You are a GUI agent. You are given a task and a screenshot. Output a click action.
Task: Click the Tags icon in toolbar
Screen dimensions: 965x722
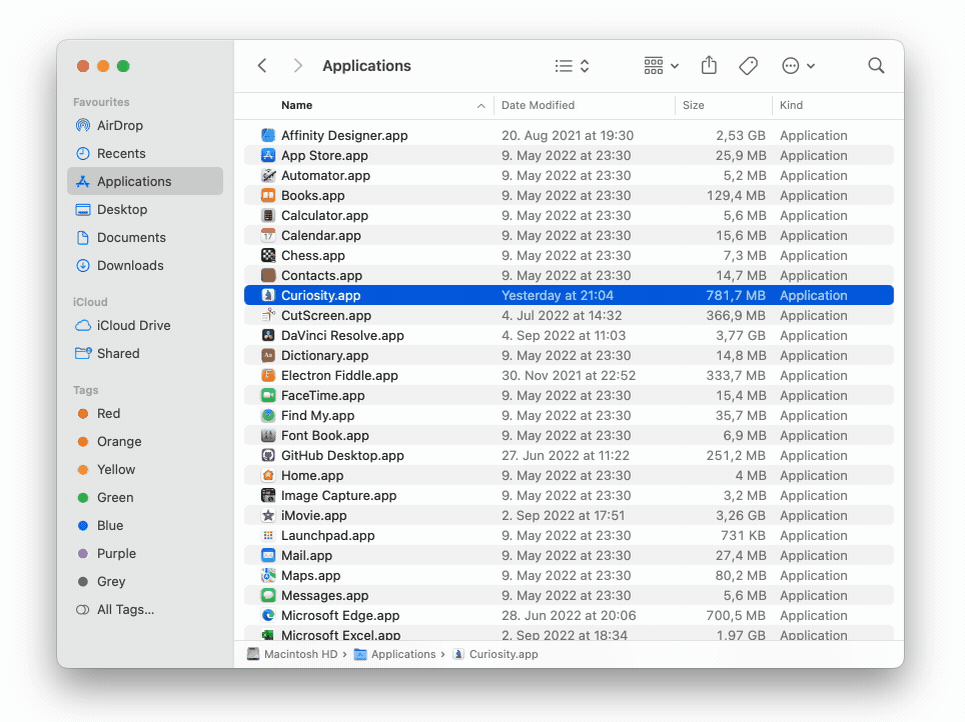[748, 66]
